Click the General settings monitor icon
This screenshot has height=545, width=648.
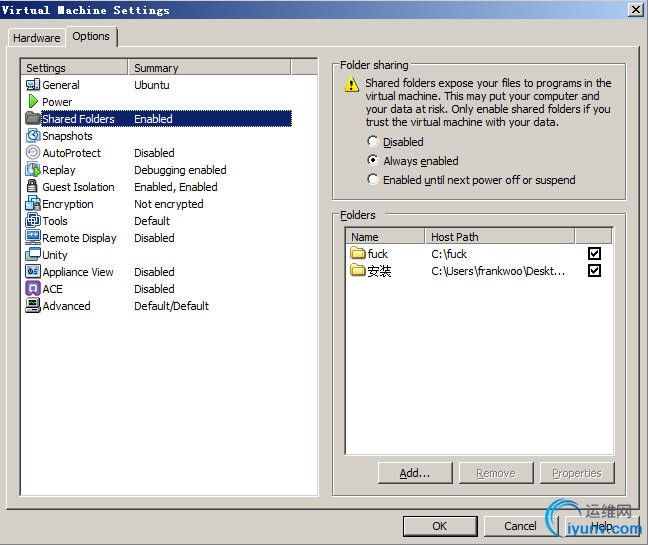click(33, 85)
